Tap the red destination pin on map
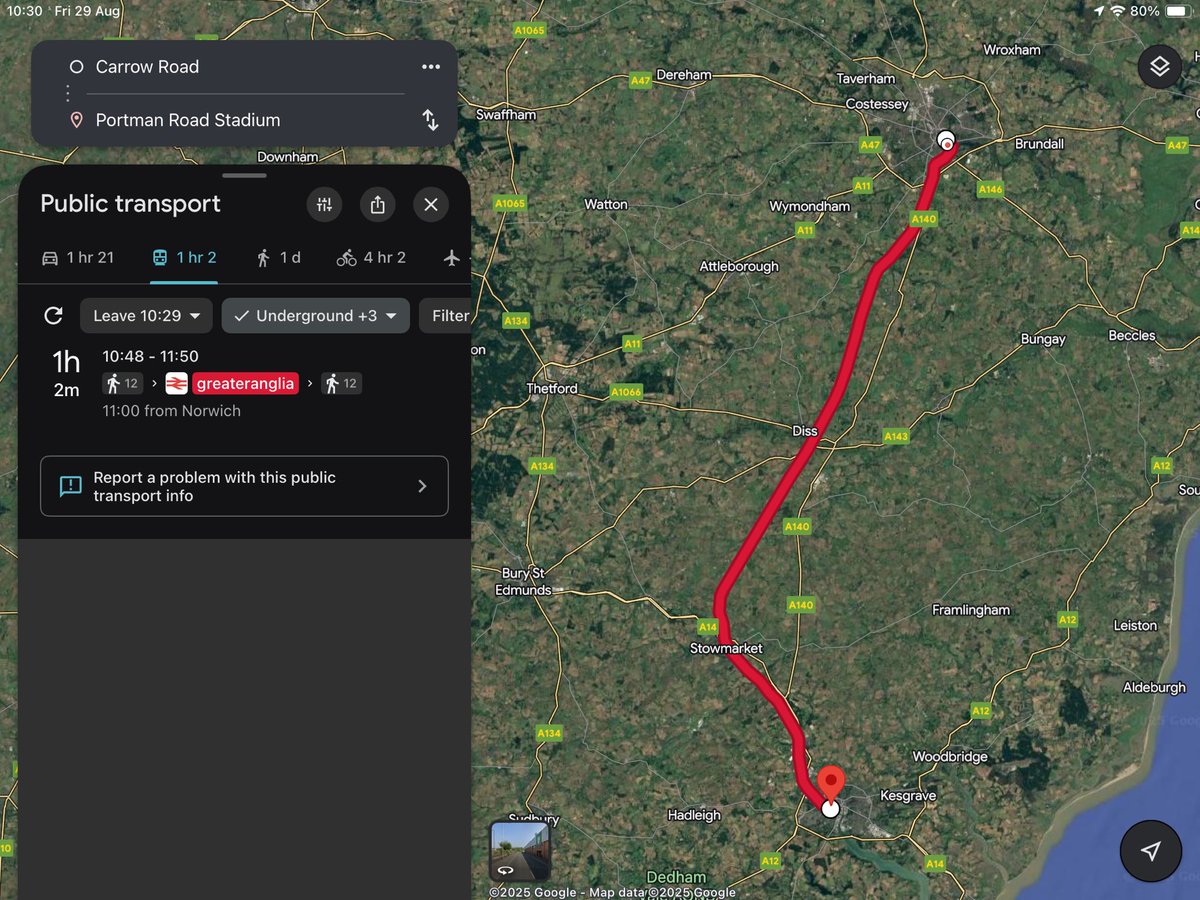The height and width of the screenshot is (900, 1200). (830, 782)
